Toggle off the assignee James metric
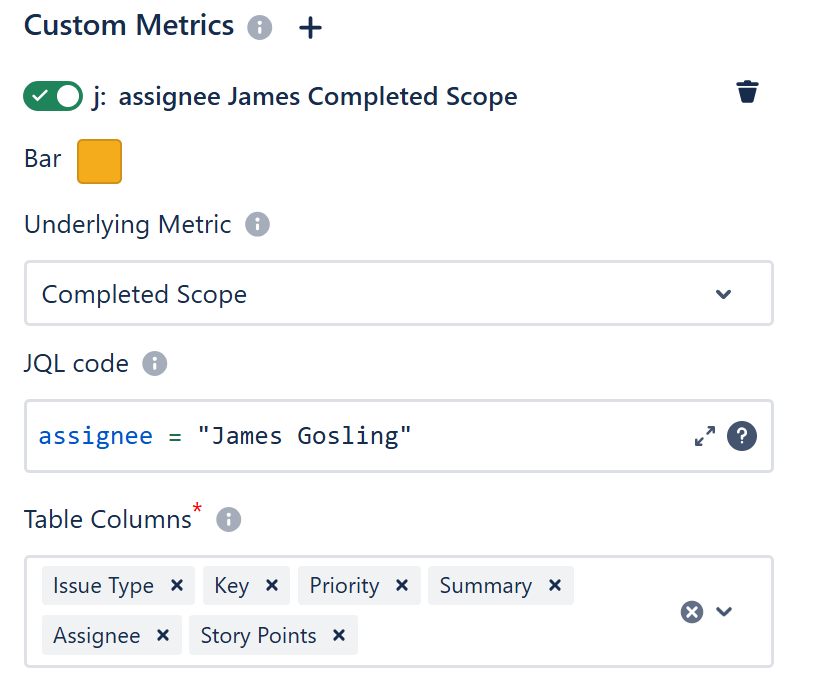The height and width of the screenshot is (699, 814). [x=53, y=96]
